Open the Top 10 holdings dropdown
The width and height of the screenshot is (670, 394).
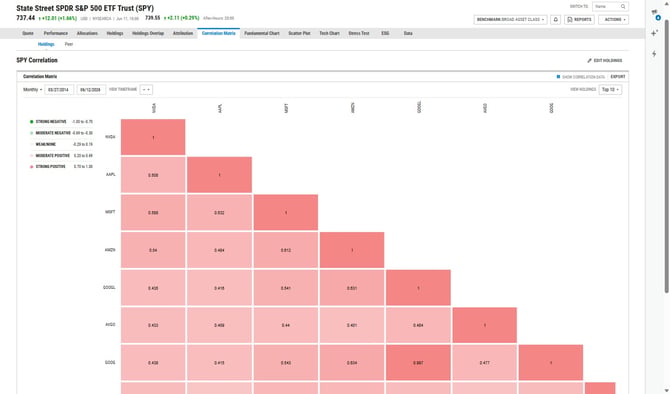click(x=610, y=90)
